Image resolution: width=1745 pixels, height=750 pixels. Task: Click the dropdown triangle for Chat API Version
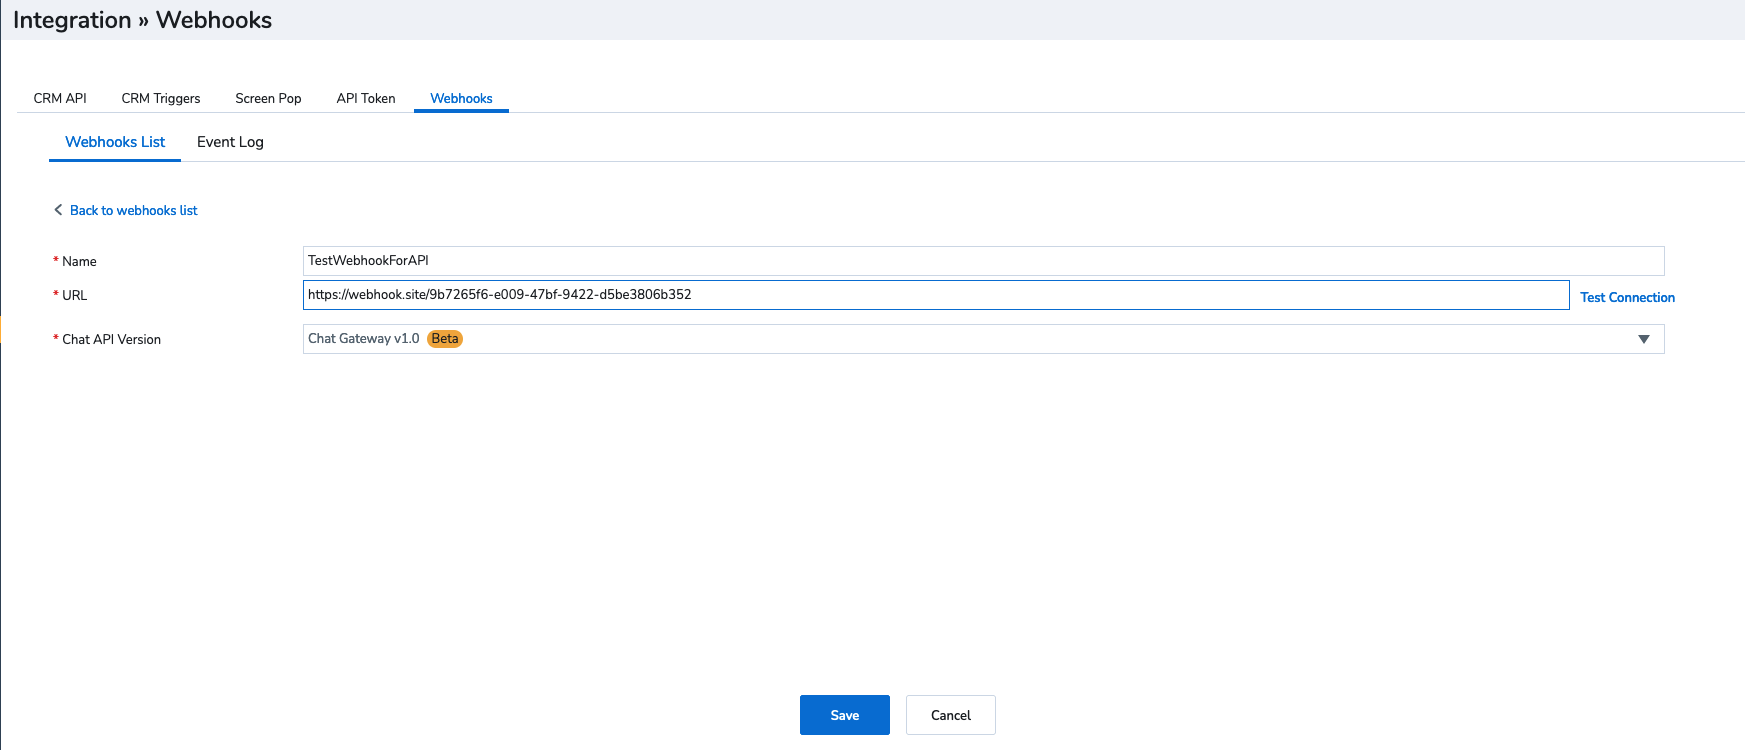(x=1643, y=339)
